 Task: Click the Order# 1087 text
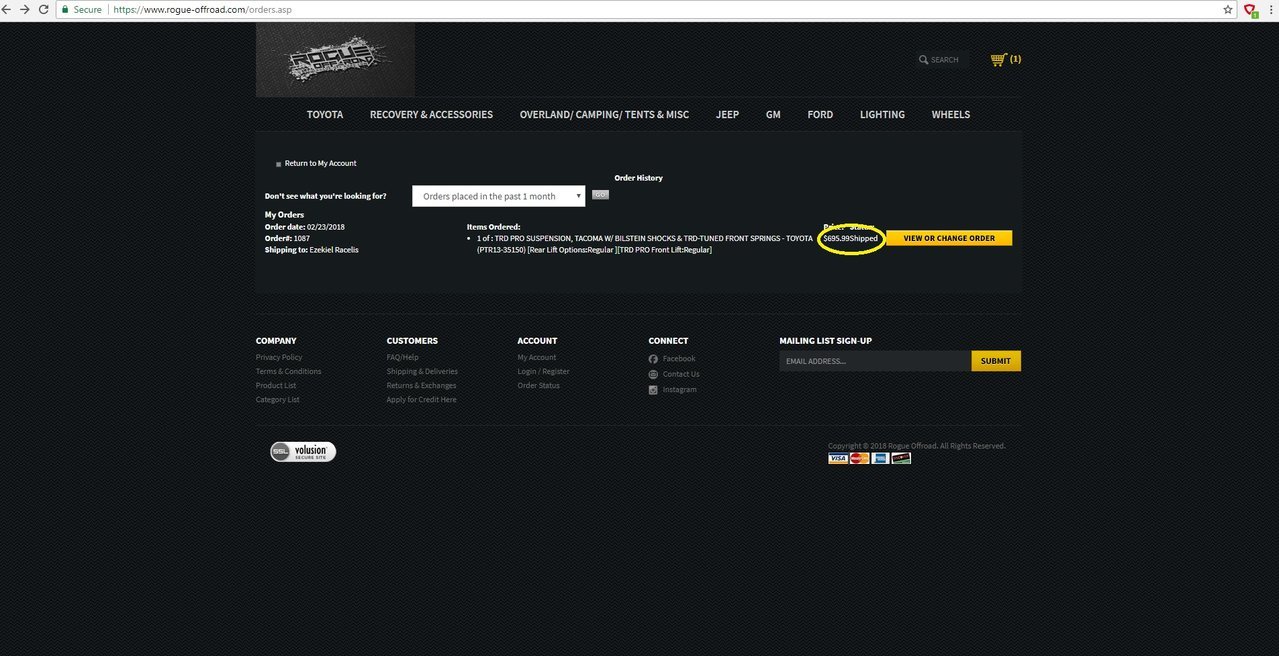pos(287,238)
